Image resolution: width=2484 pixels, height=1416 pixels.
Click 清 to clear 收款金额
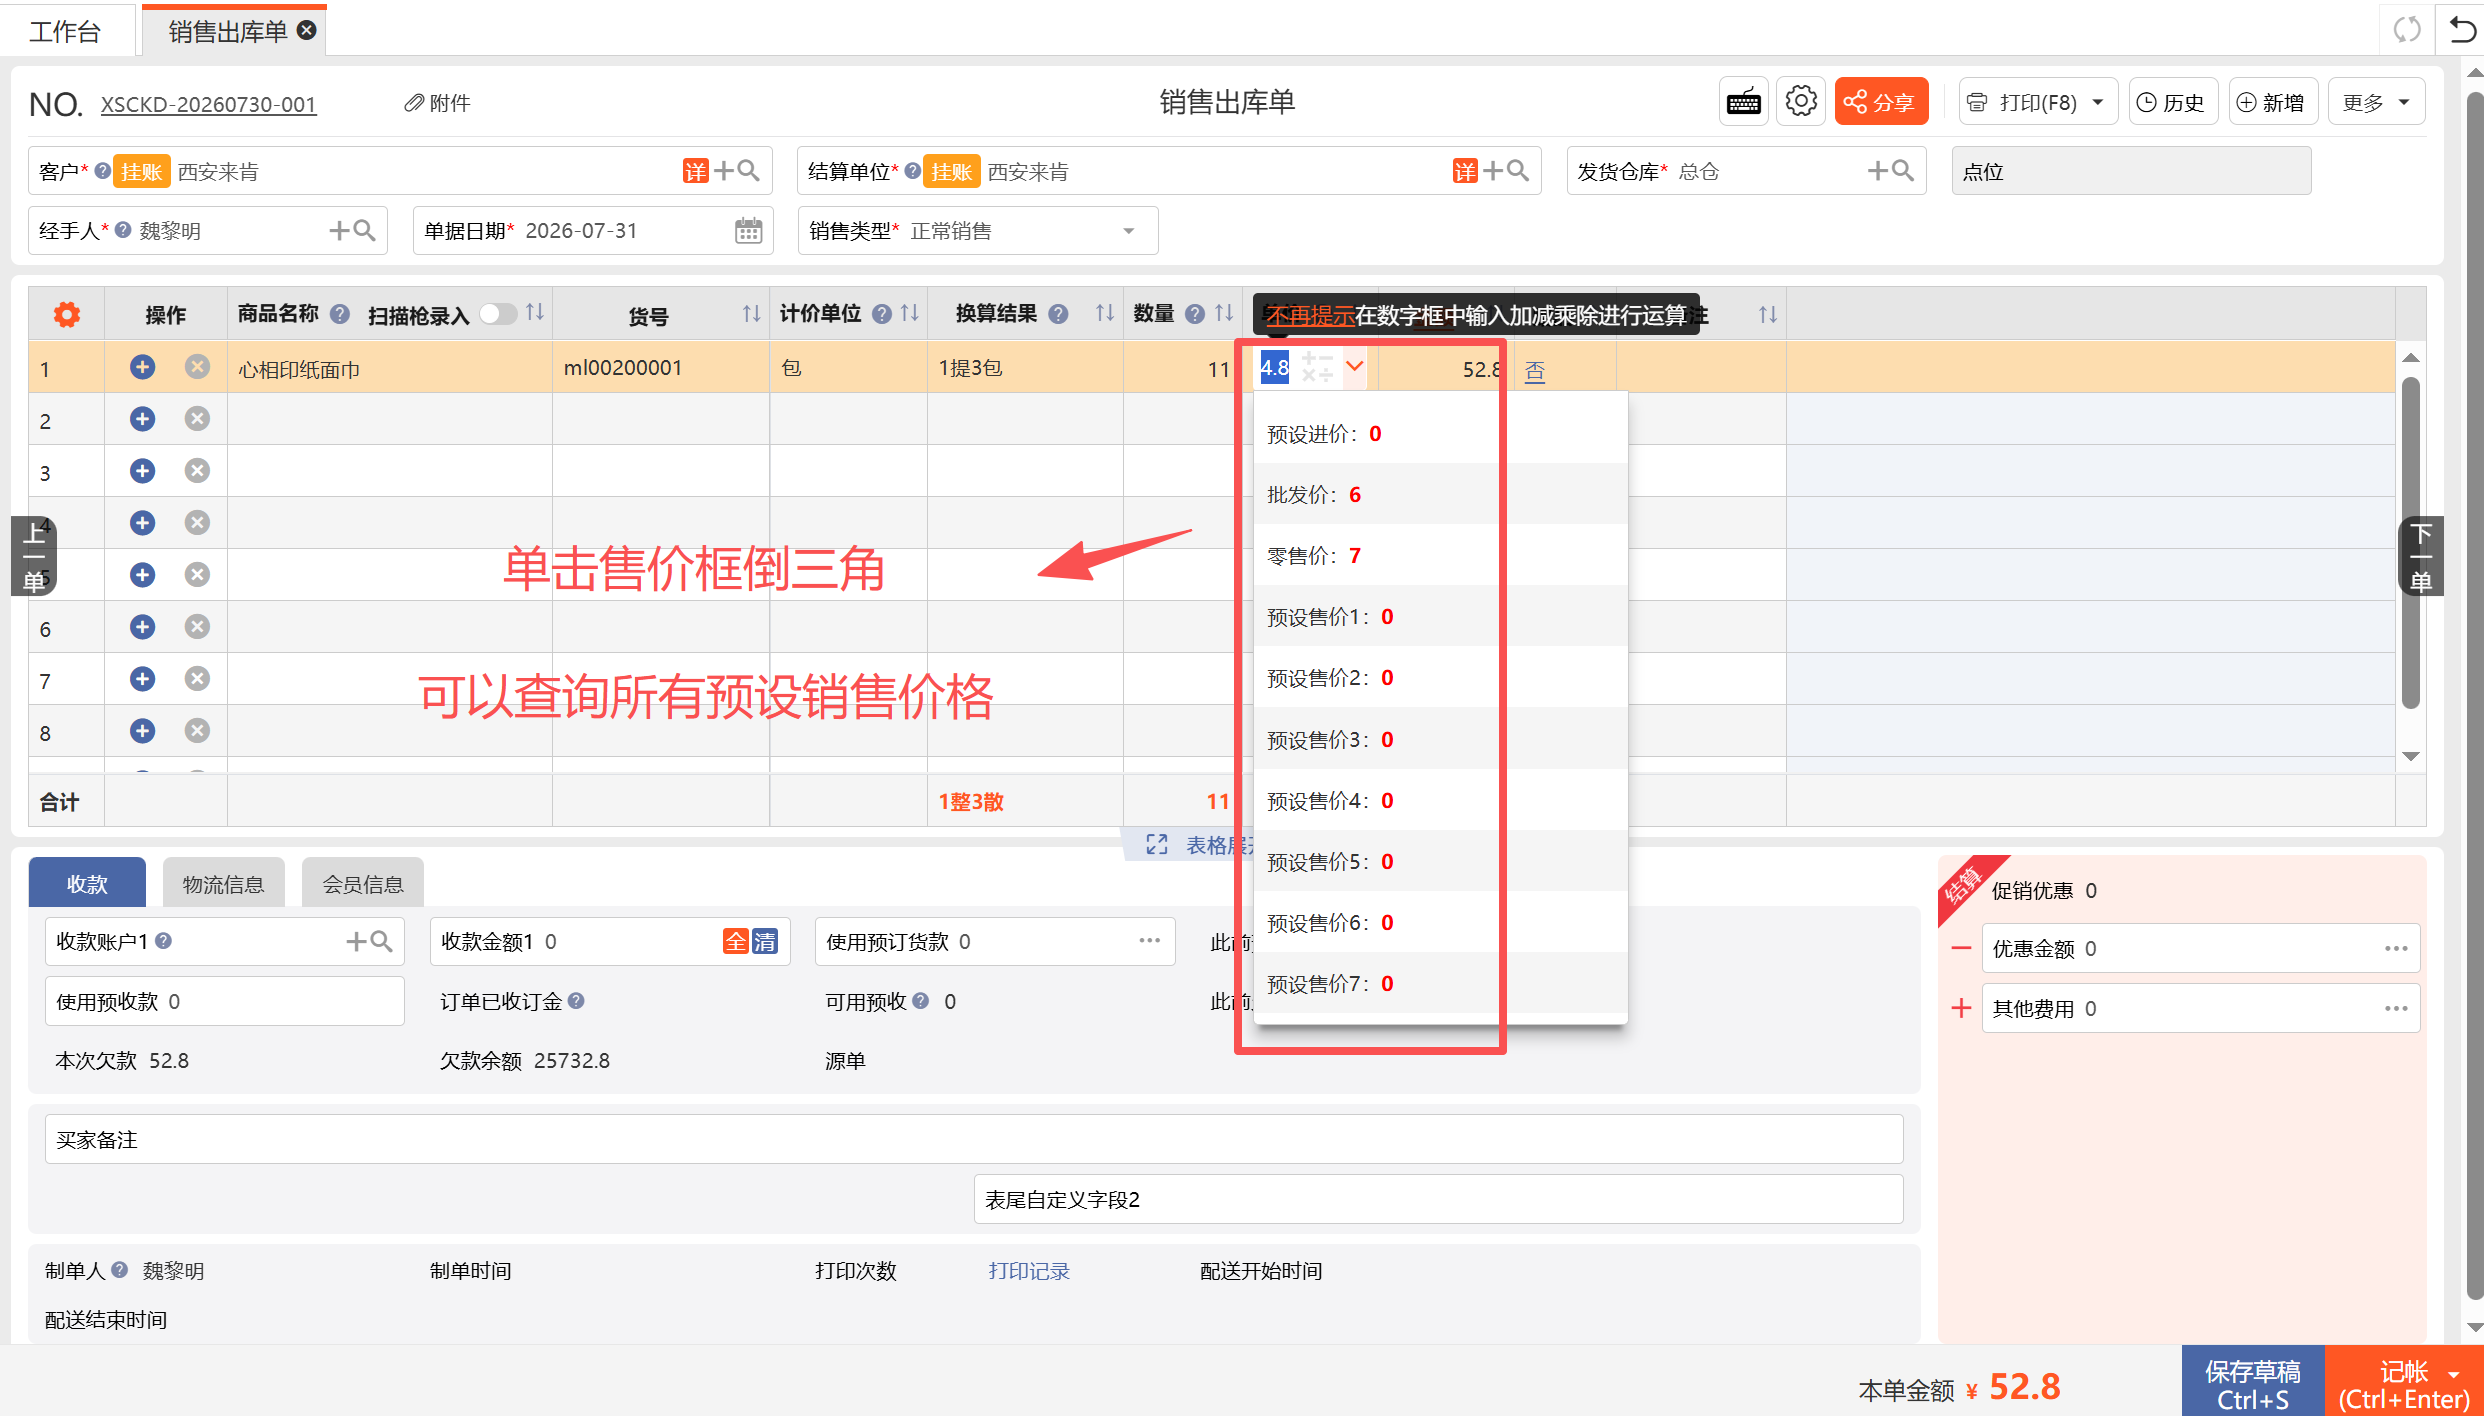[765, 942]
